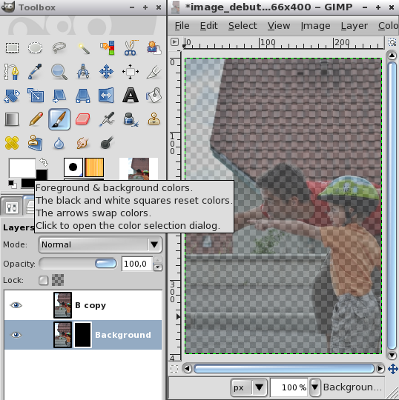
Task: Select the Rotate tool
Action: [12, 96]
